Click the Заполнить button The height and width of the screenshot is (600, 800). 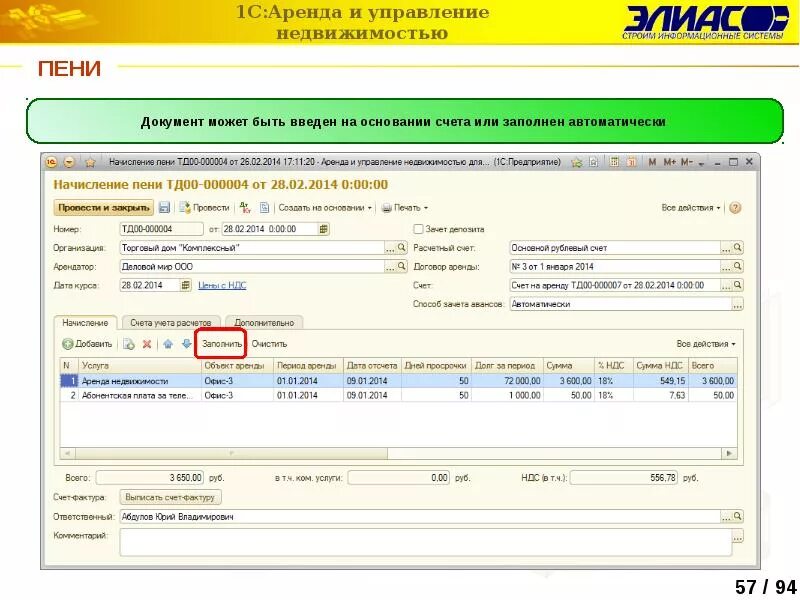pos(222,344)
